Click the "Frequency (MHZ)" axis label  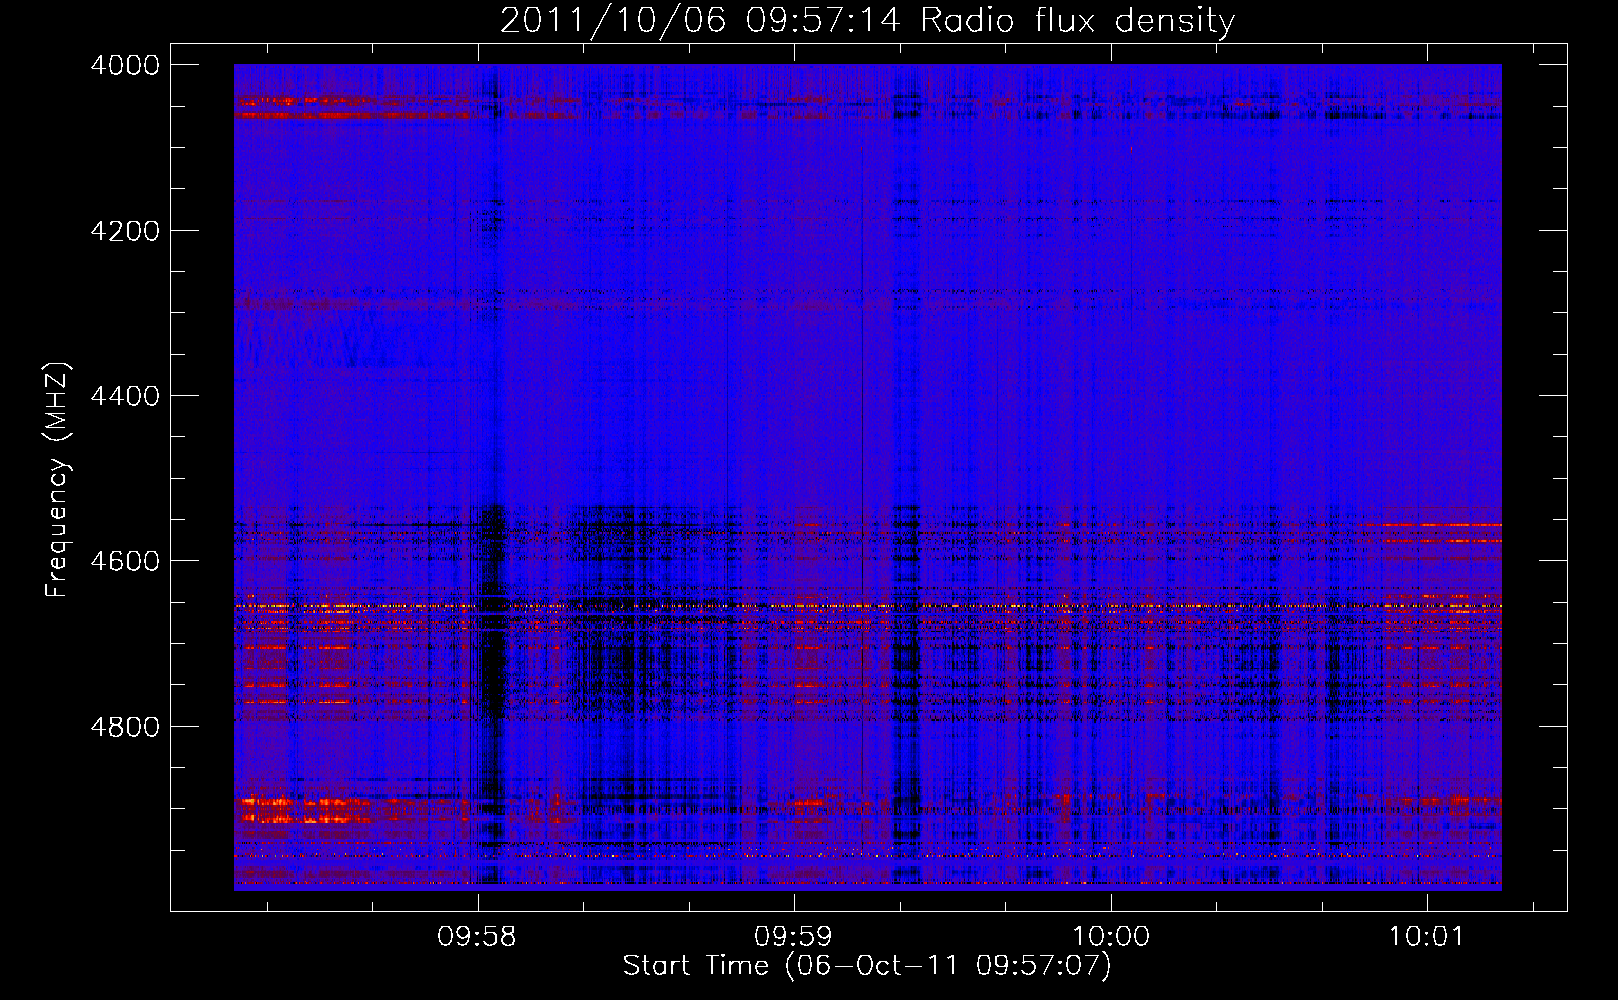(58, 480)
